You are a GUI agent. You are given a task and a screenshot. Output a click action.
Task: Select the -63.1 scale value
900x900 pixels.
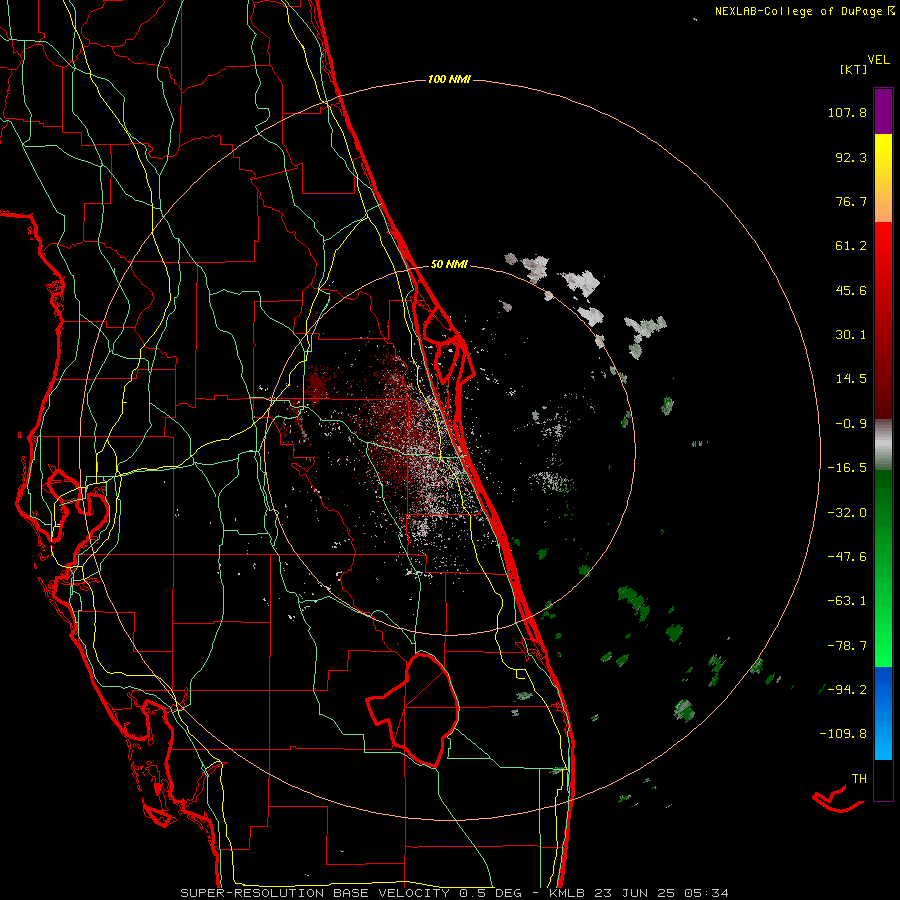click(847, 601)
